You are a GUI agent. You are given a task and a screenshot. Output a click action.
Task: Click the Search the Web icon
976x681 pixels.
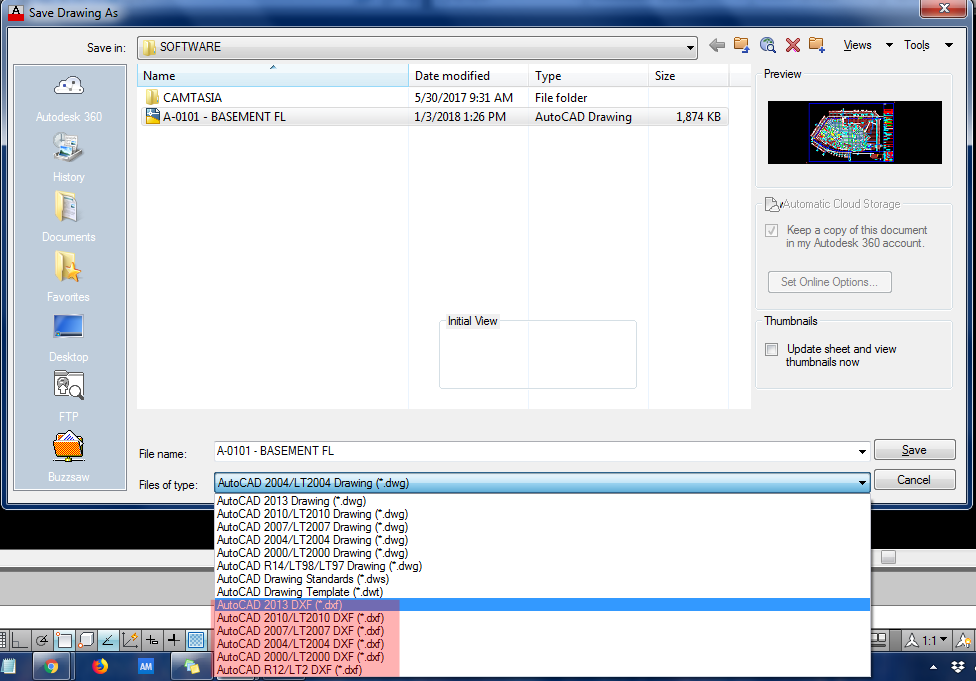[x=767, y=45]
